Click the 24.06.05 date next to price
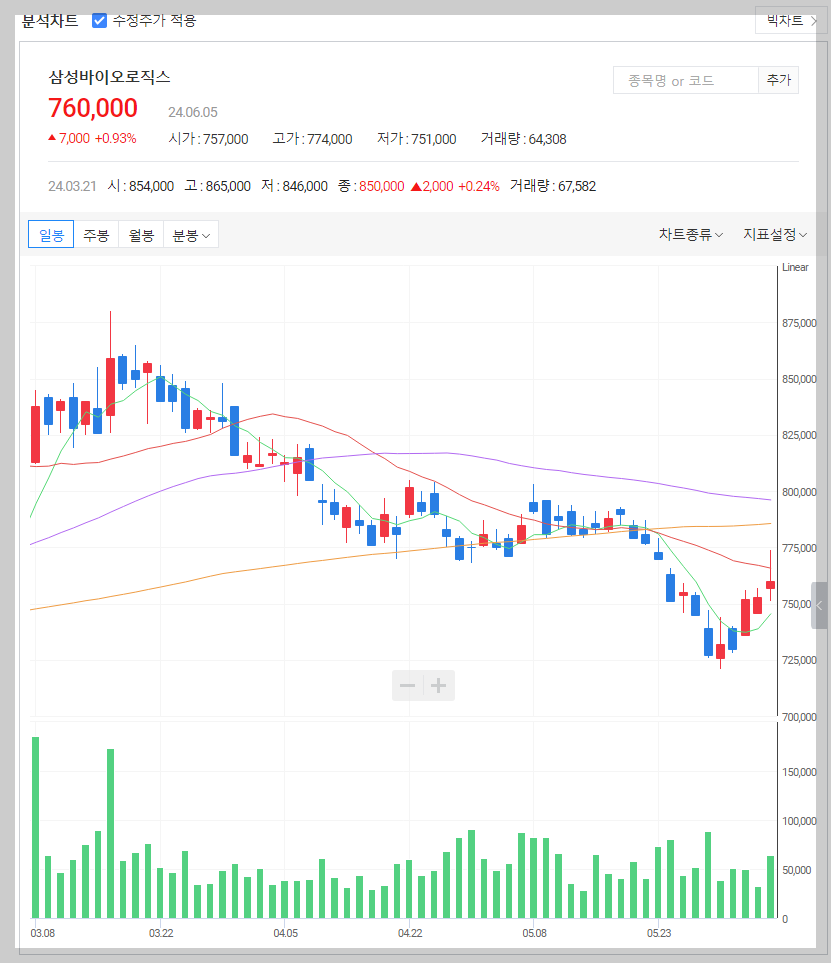This screenshot has height=963, width=831. [193, 112]
